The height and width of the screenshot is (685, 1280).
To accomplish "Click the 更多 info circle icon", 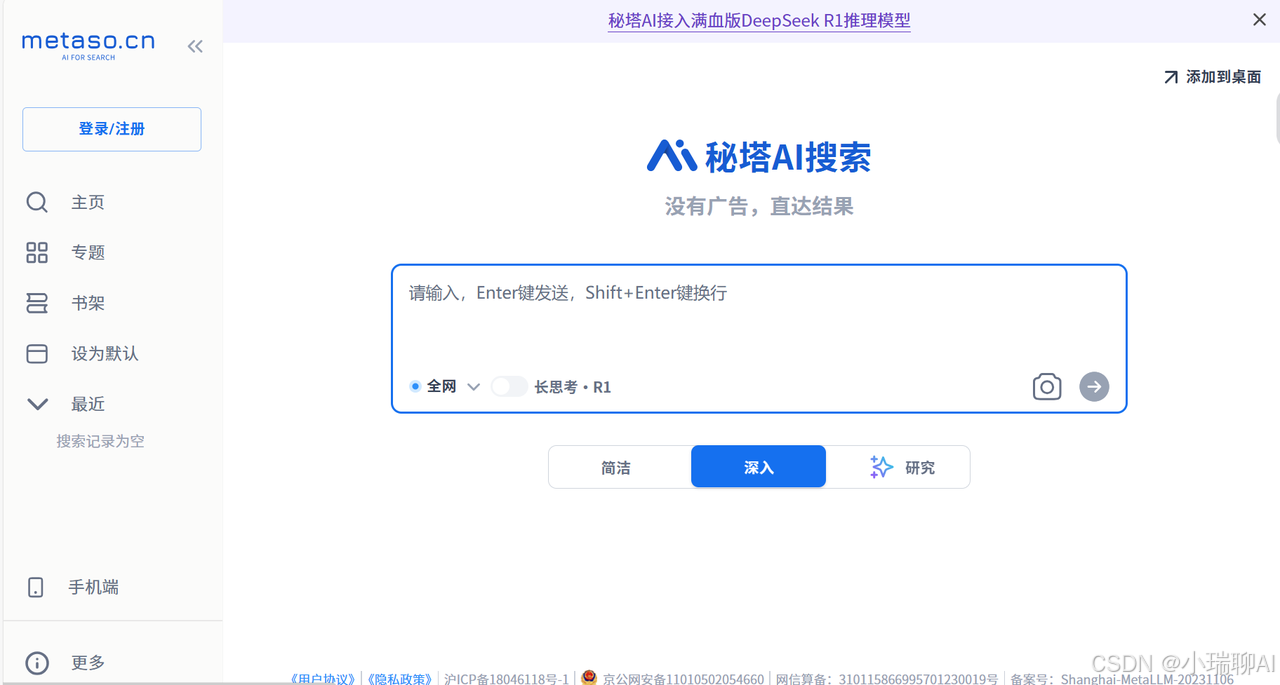I will point(37,663).
